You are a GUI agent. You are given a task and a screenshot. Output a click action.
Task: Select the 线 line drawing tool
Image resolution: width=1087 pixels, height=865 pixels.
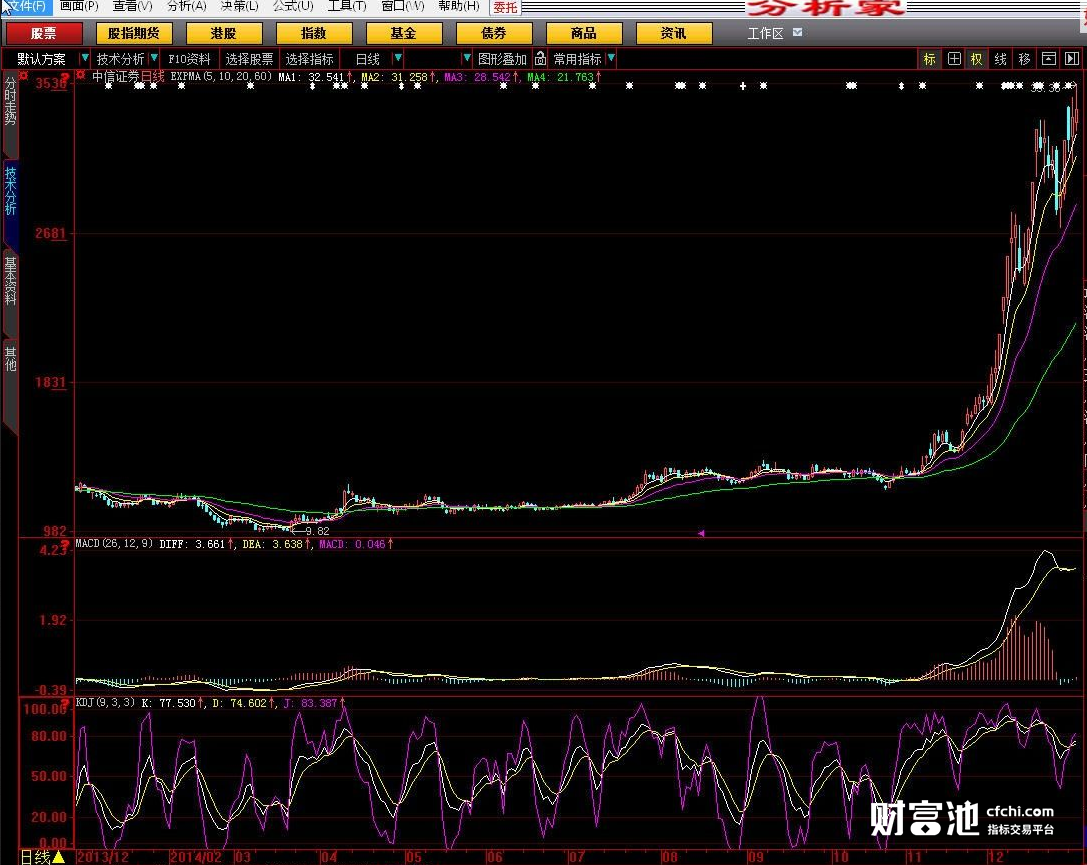1000,59
